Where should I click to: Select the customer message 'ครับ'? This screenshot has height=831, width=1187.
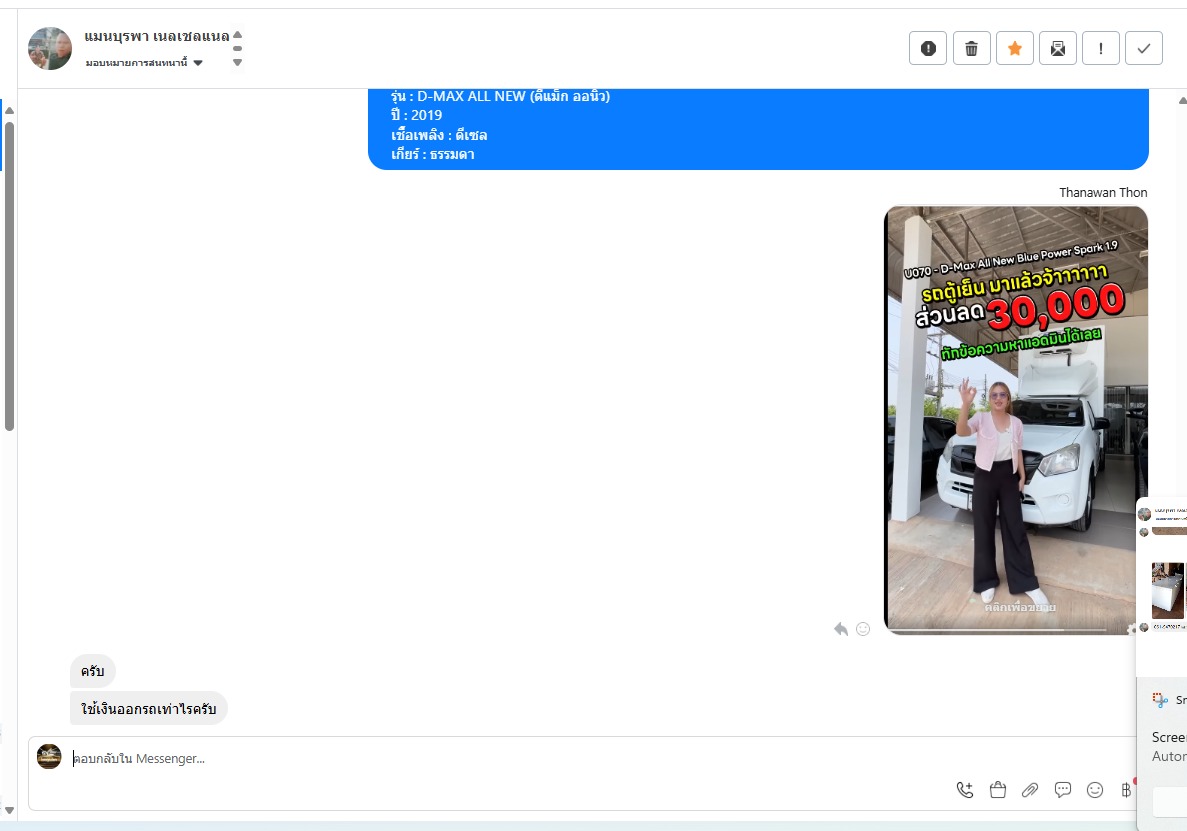pos(92,671)
